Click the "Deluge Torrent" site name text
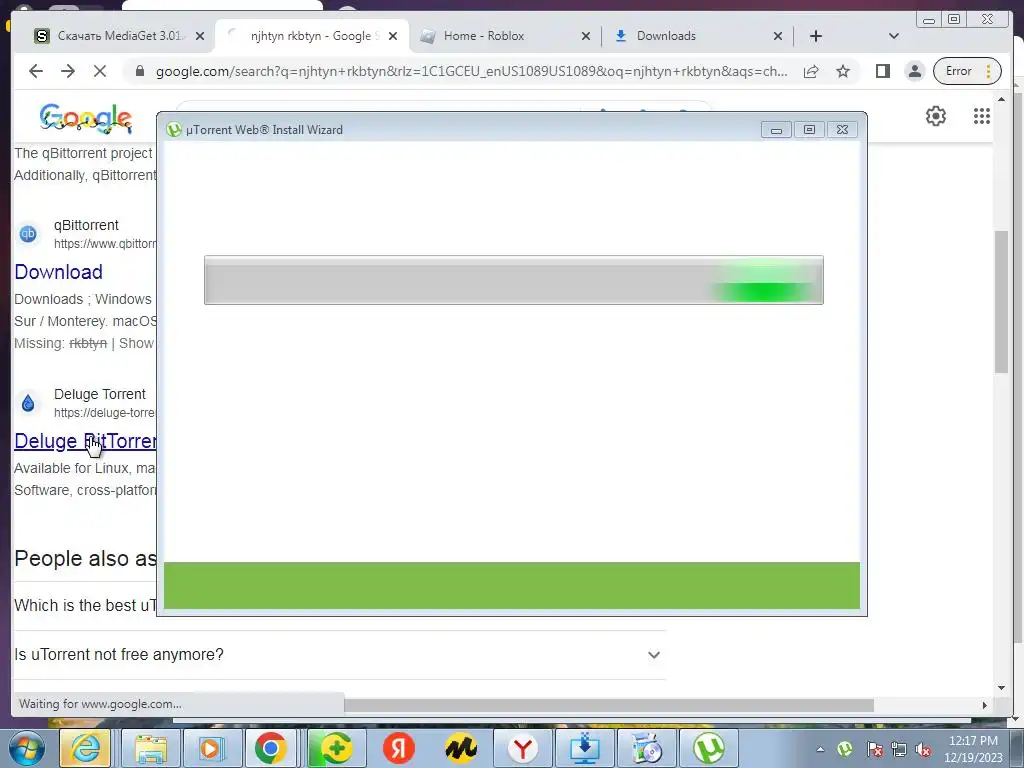Screen dimensions: 1024x768 click(x=99, y=394)
